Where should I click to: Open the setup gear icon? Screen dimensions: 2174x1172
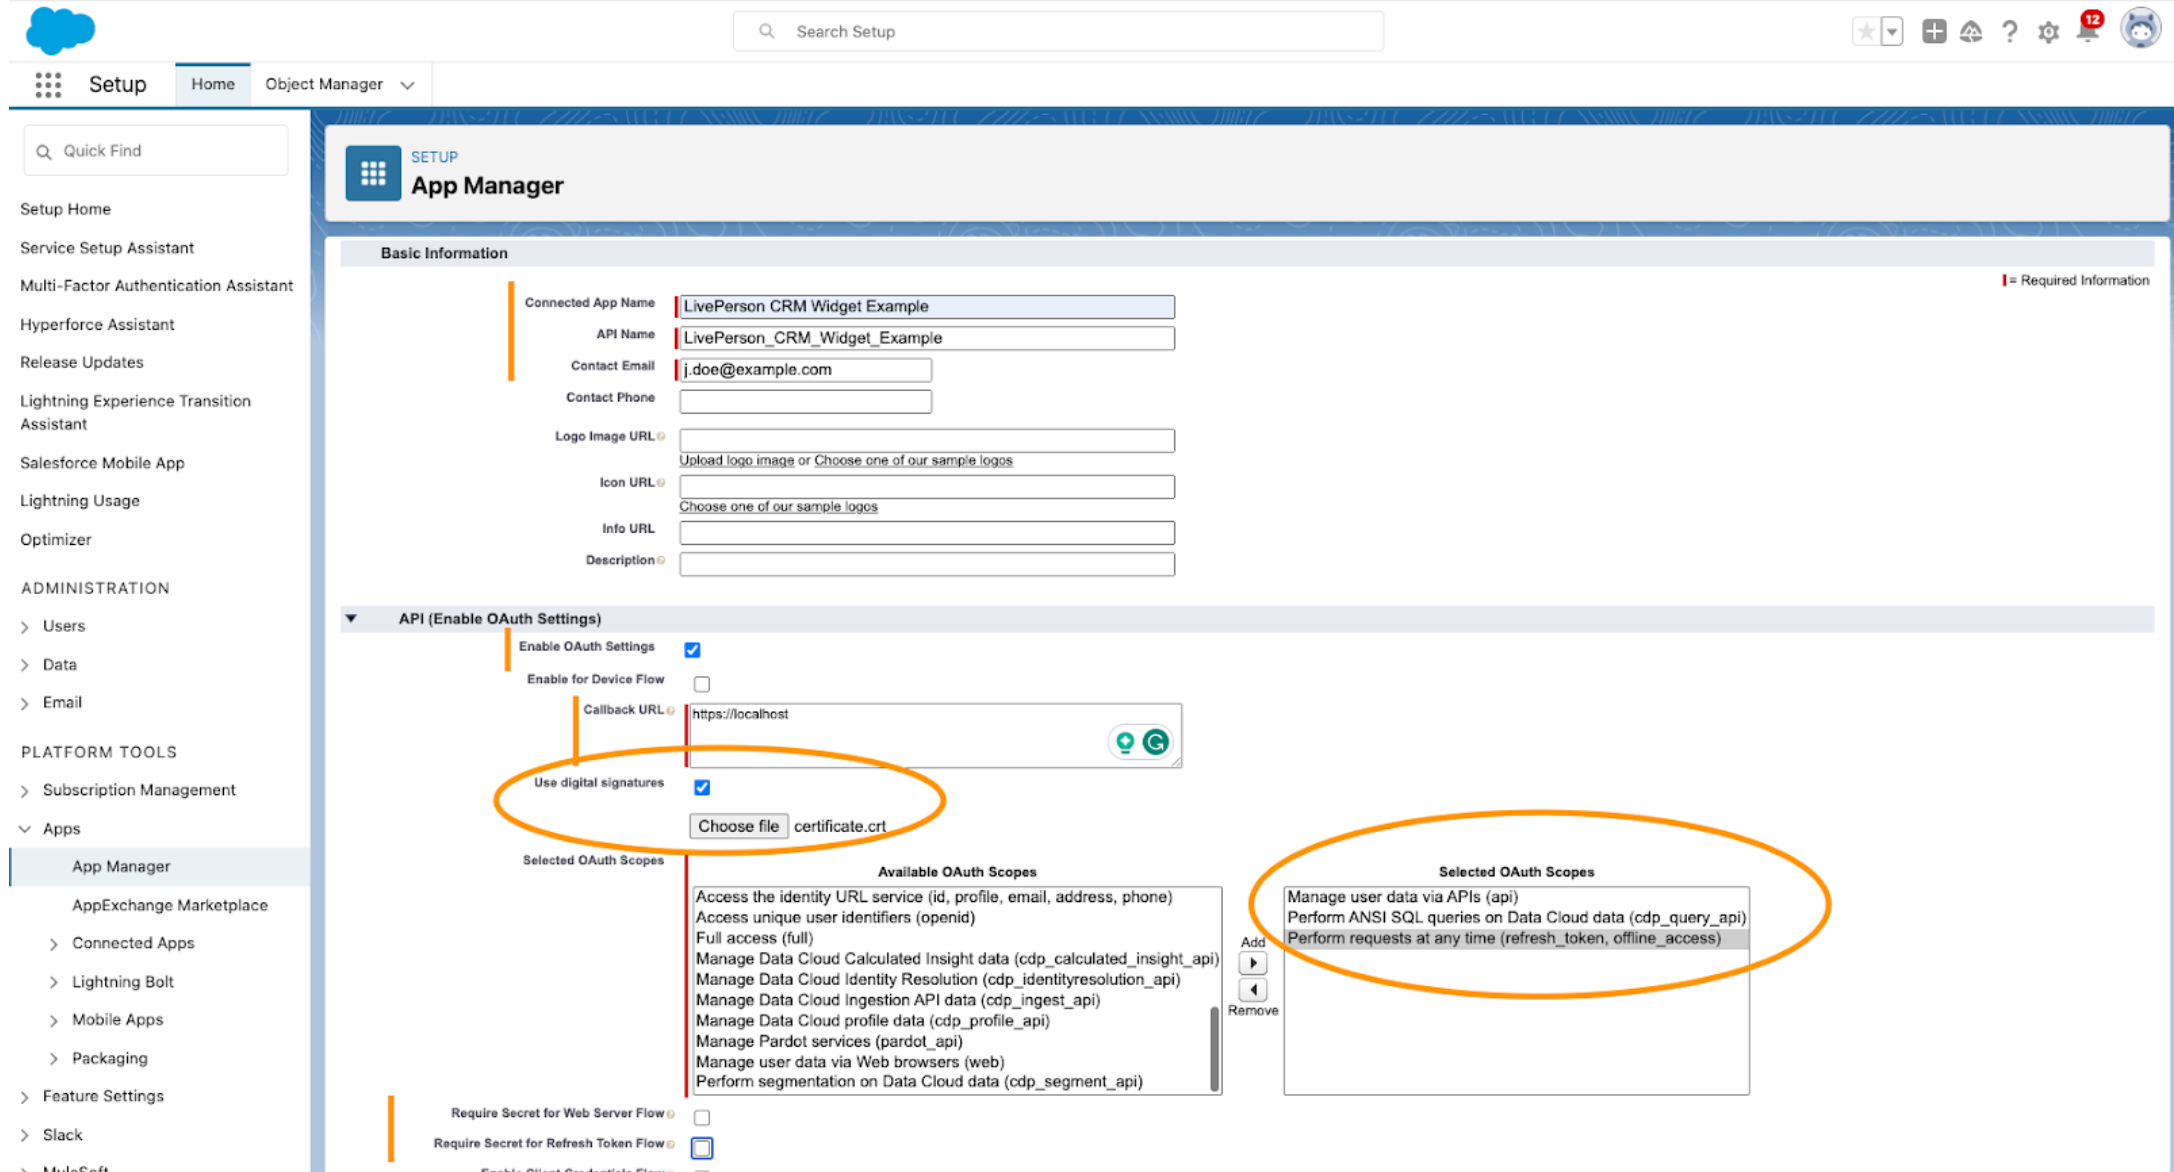2048,33
